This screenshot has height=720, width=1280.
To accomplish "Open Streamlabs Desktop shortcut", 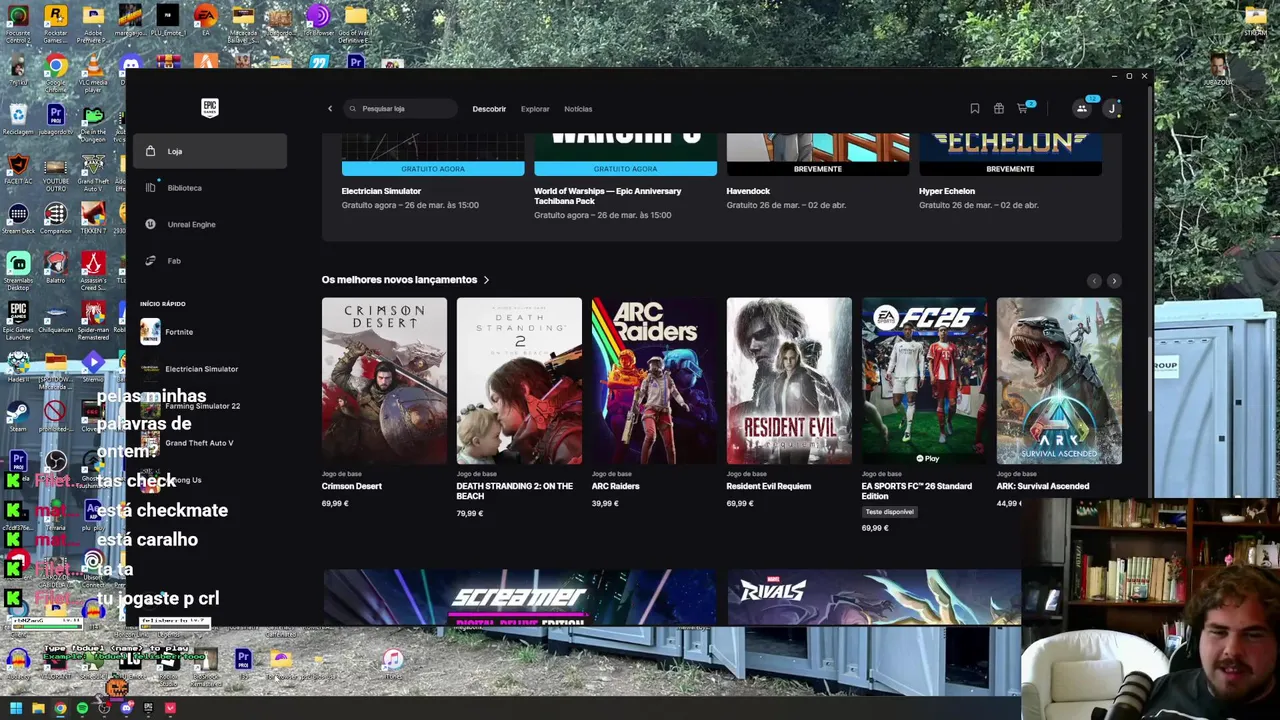I will coord(18,270).
